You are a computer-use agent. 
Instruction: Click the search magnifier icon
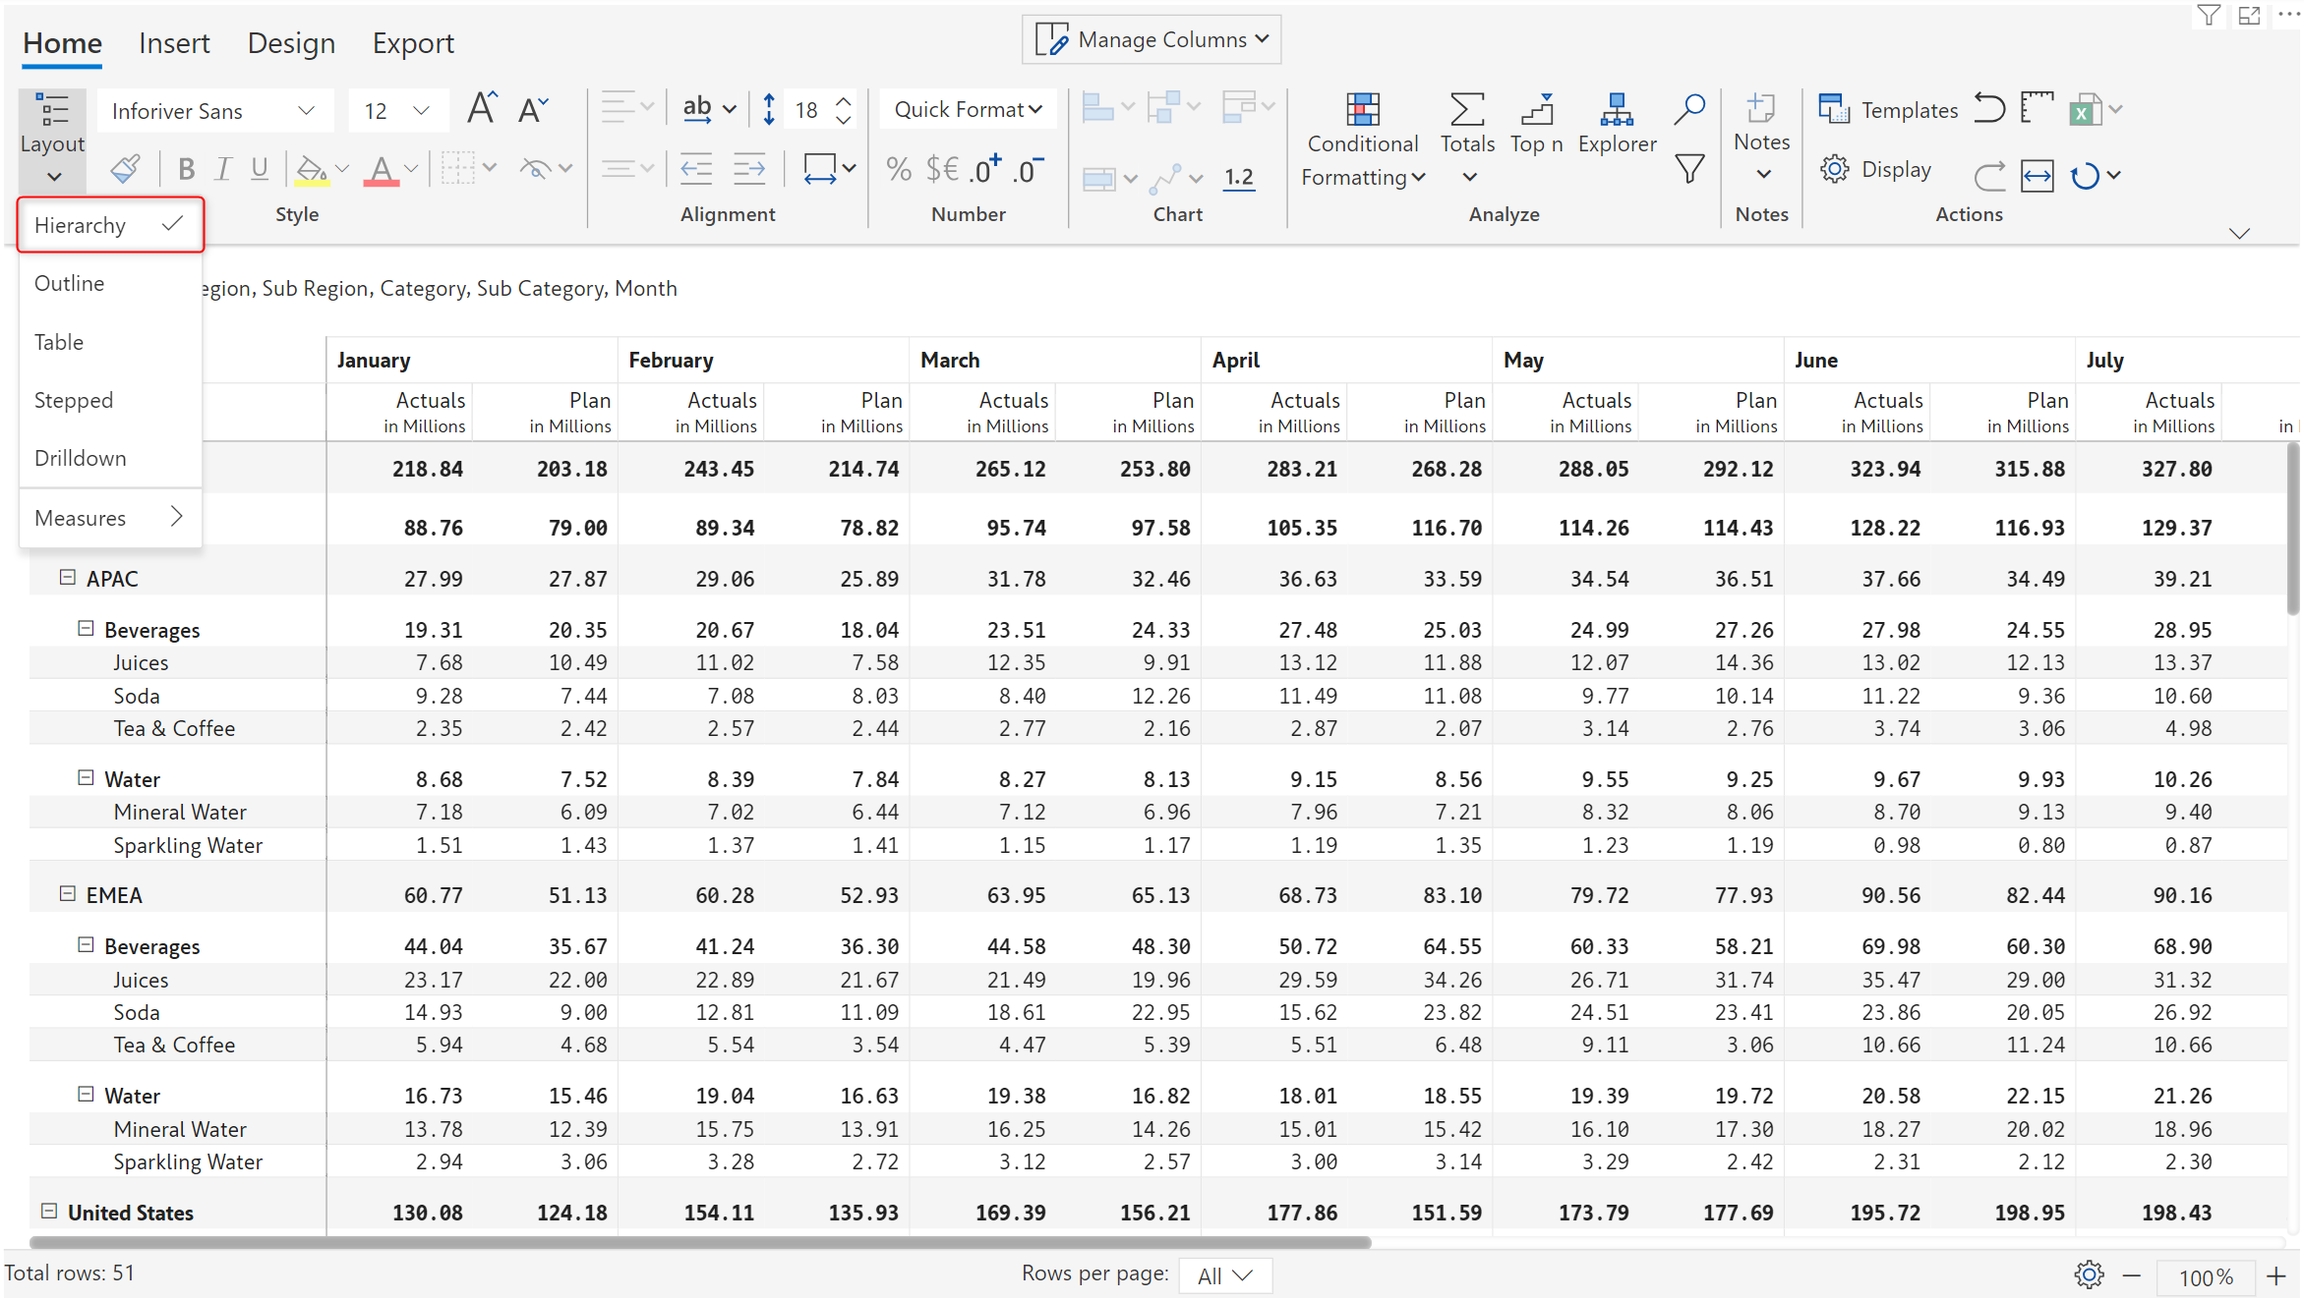pos(1689,108)
